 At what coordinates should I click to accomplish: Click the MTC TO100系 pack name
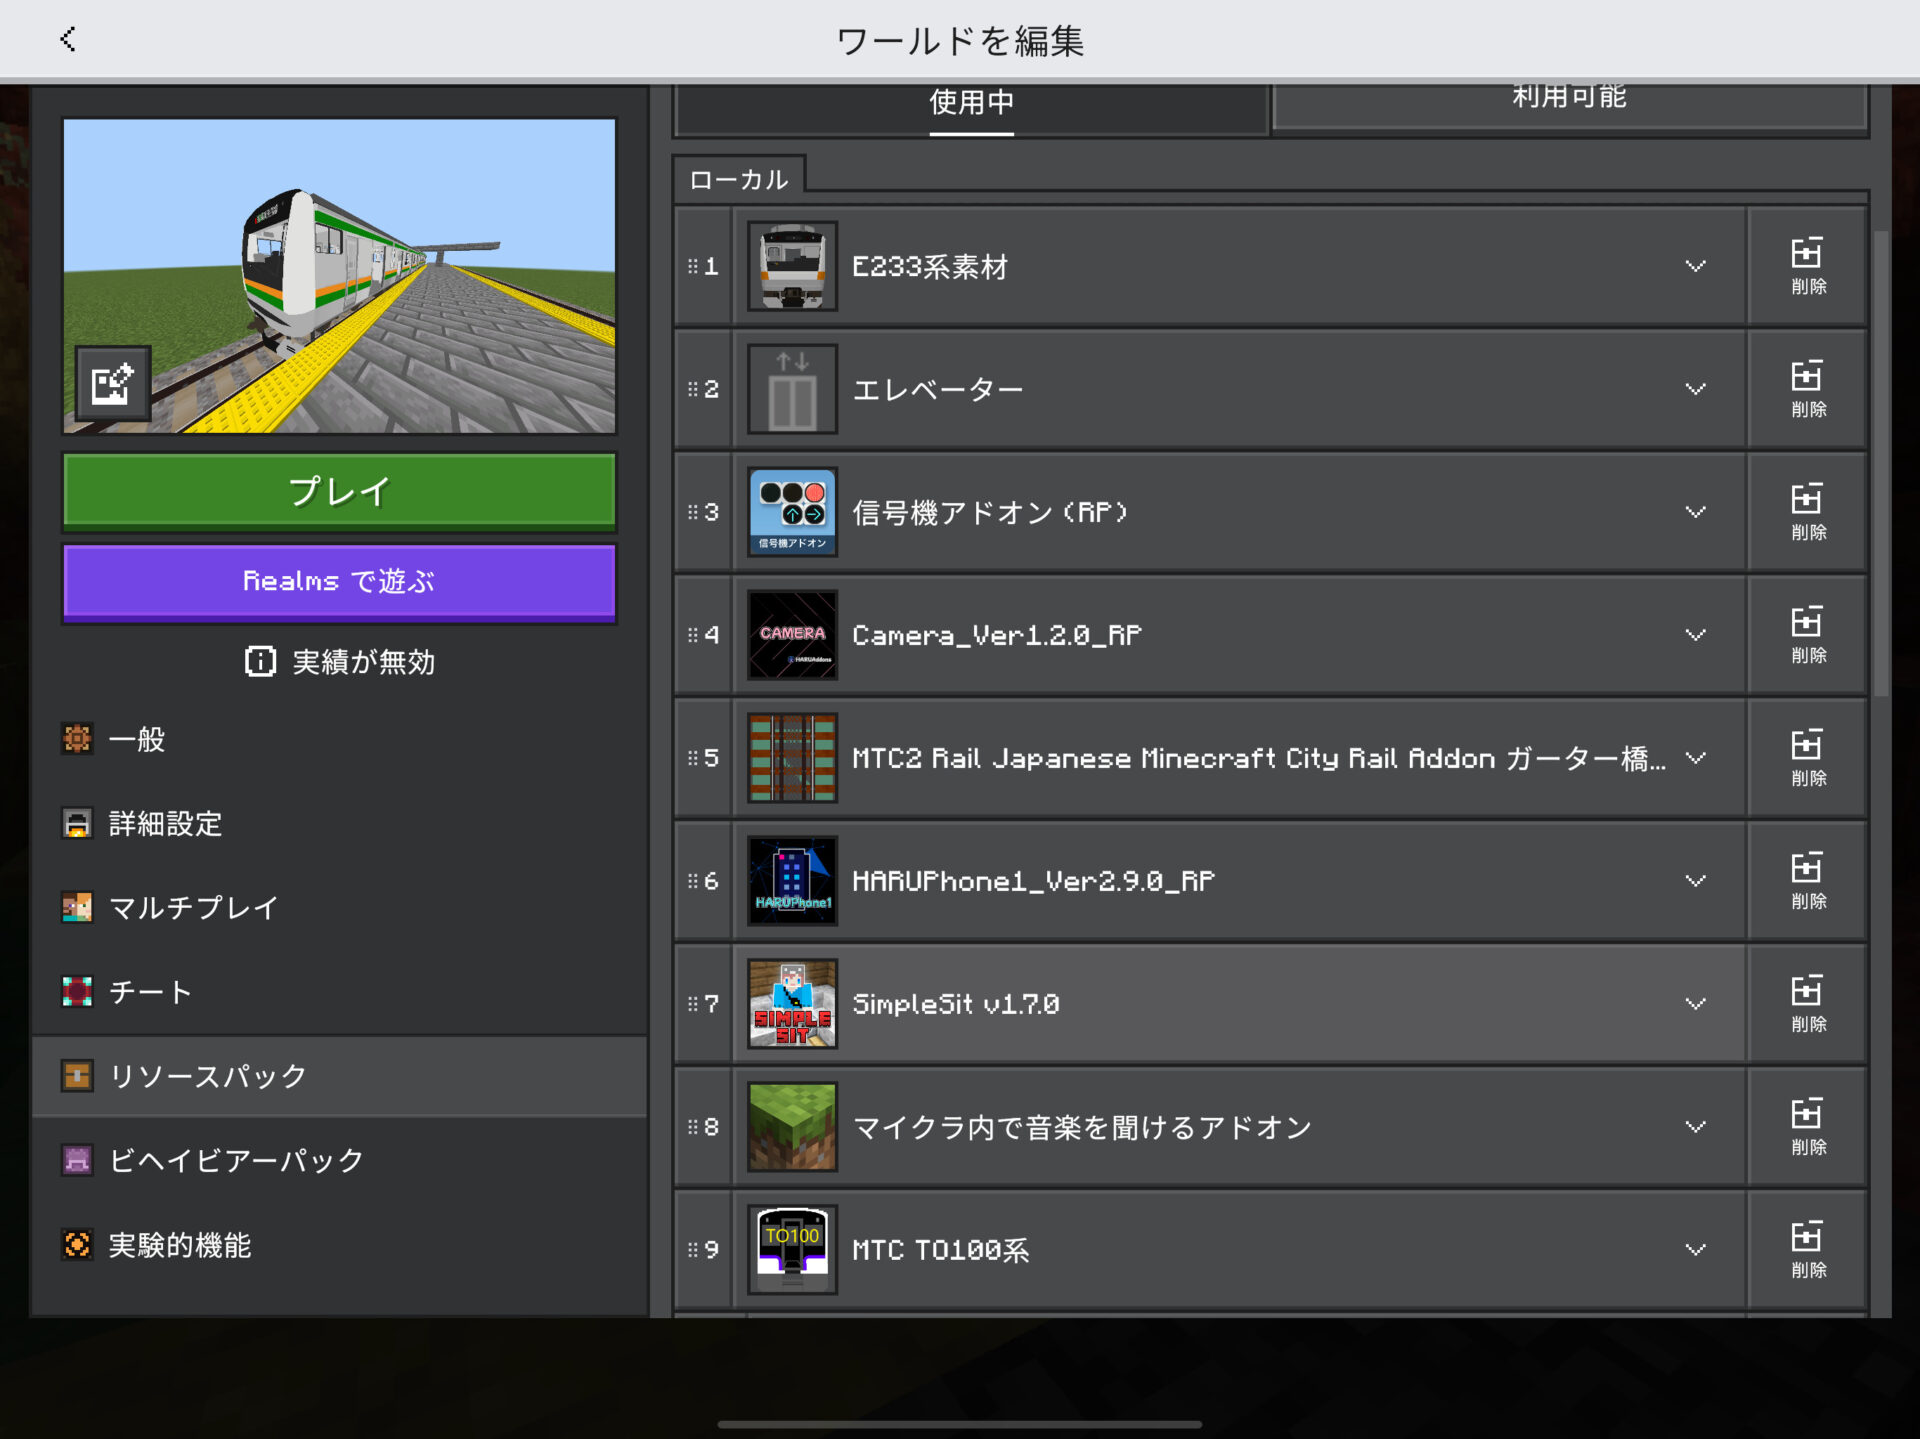[x=940, y=1250]
